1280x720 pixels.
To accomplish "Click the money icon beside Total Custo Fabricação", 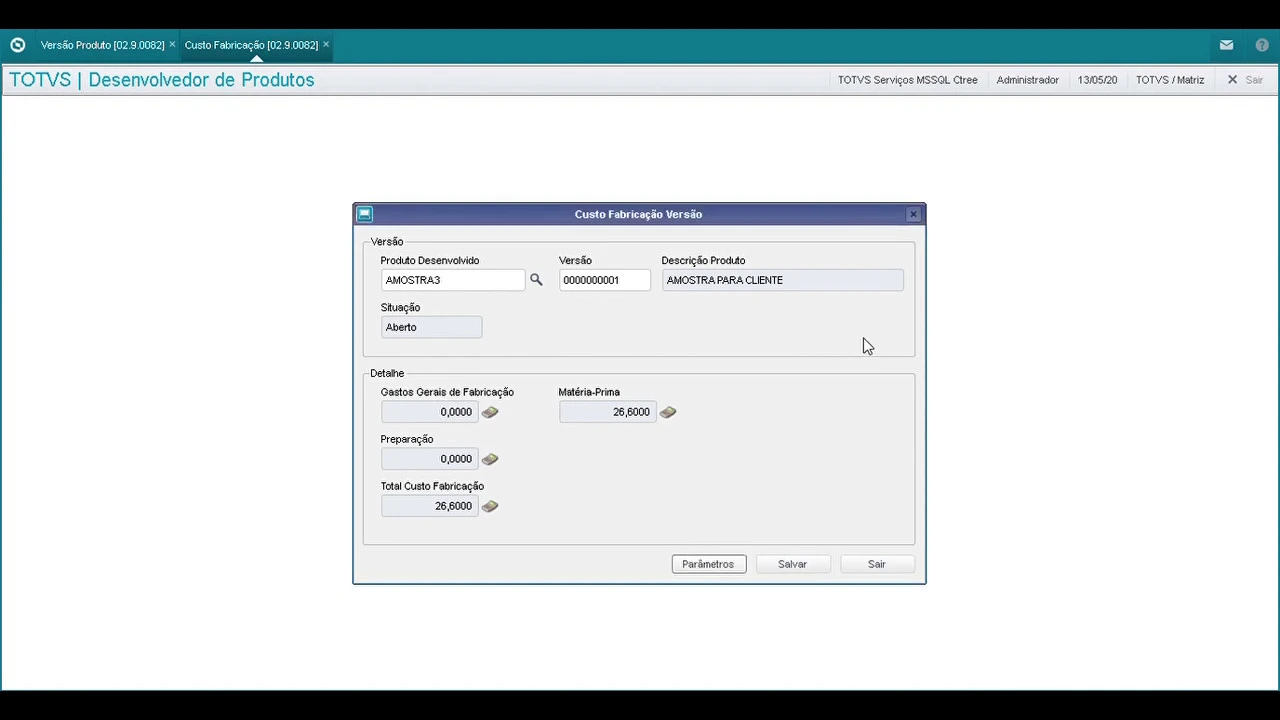I will (490, 506).
